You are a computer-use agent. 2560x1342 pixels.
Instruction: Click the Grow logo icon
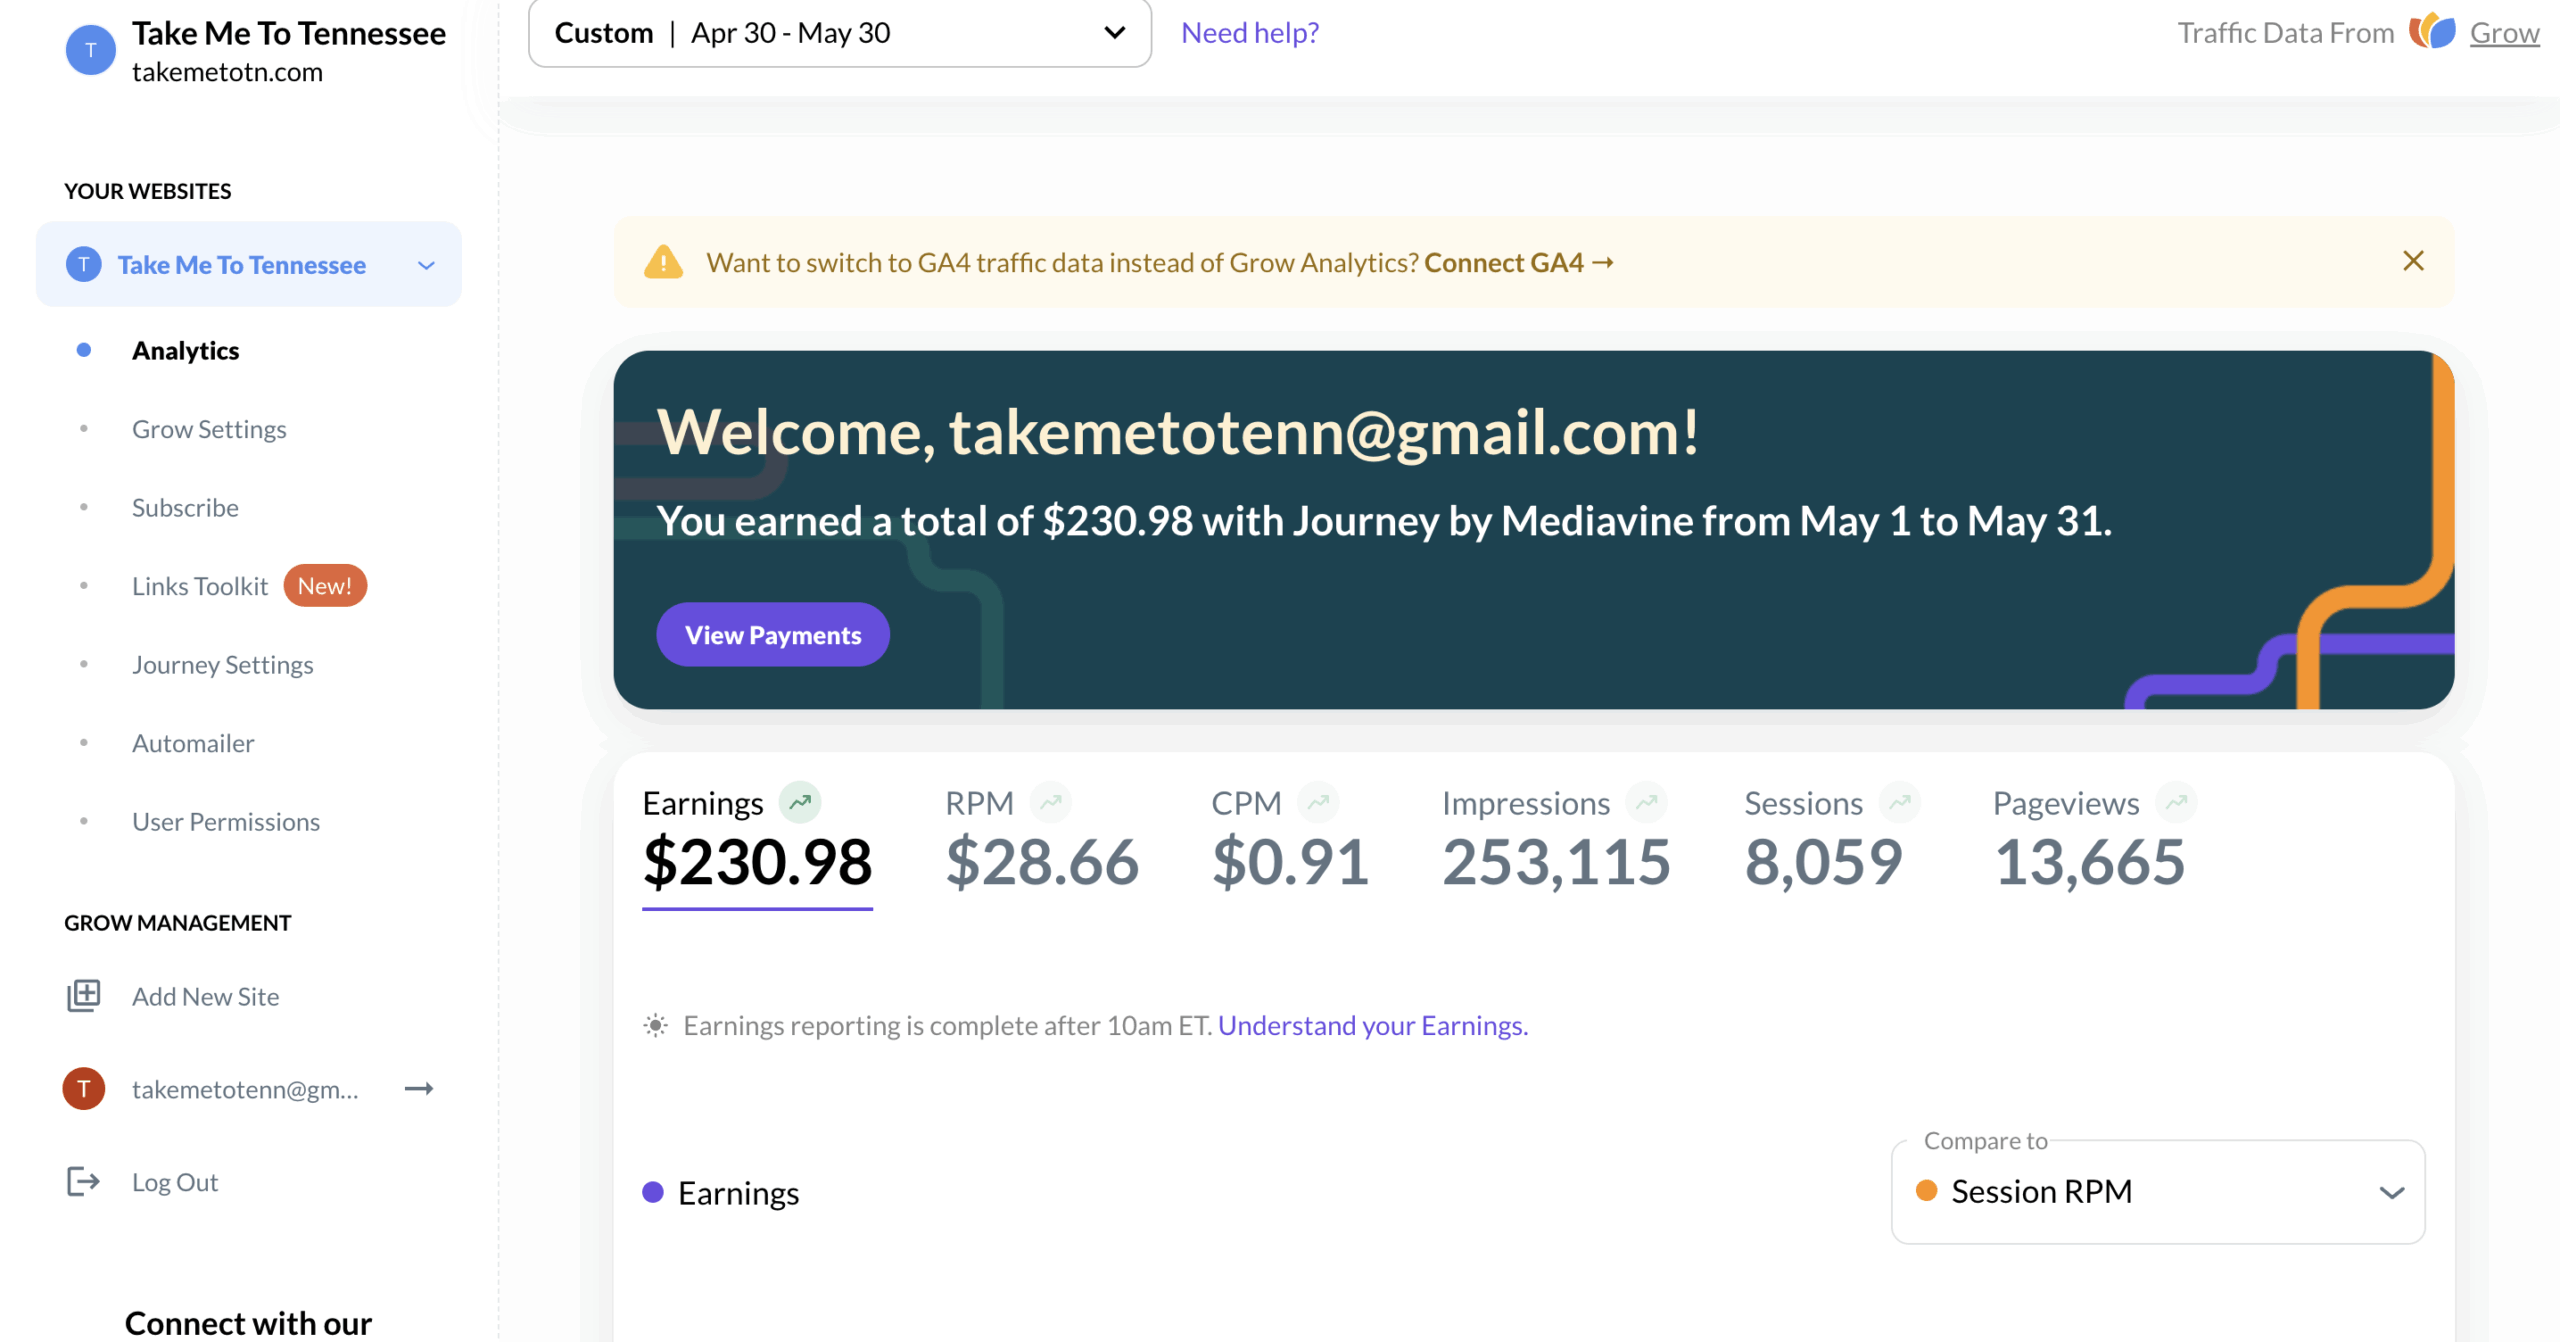tap(2432, 32)
